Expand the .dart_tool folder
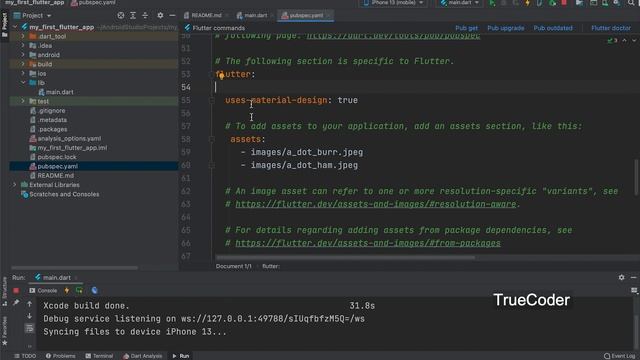640x360 pixels. point(23,36)
